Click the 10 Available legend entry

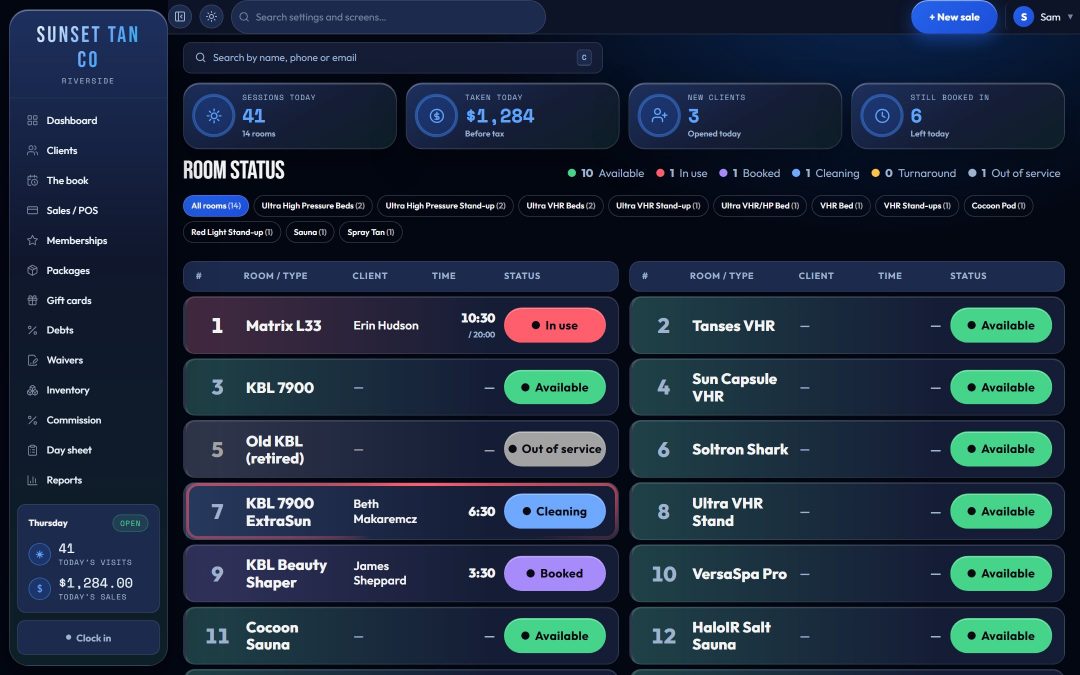click(605, 174)
